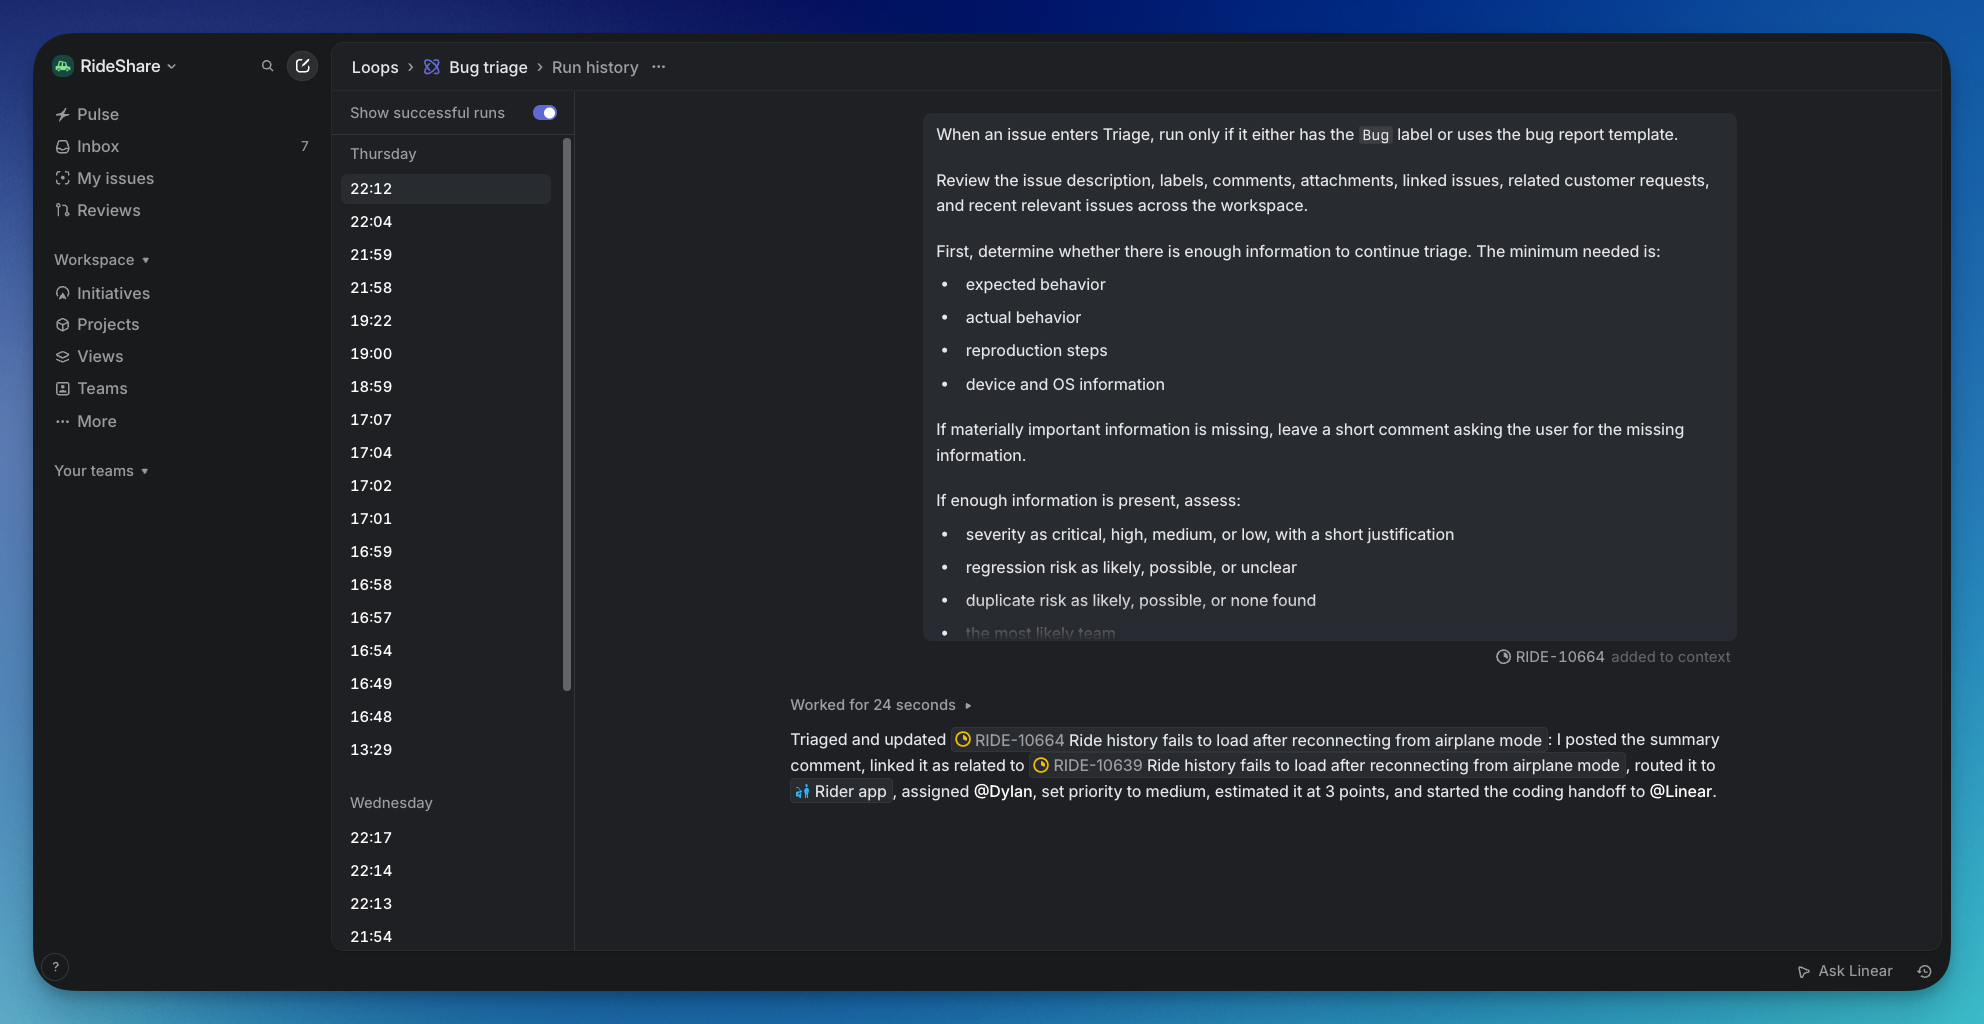Click the Pulse lightning icon
Screen dimensions: 1984x1024
coord(63,114)
